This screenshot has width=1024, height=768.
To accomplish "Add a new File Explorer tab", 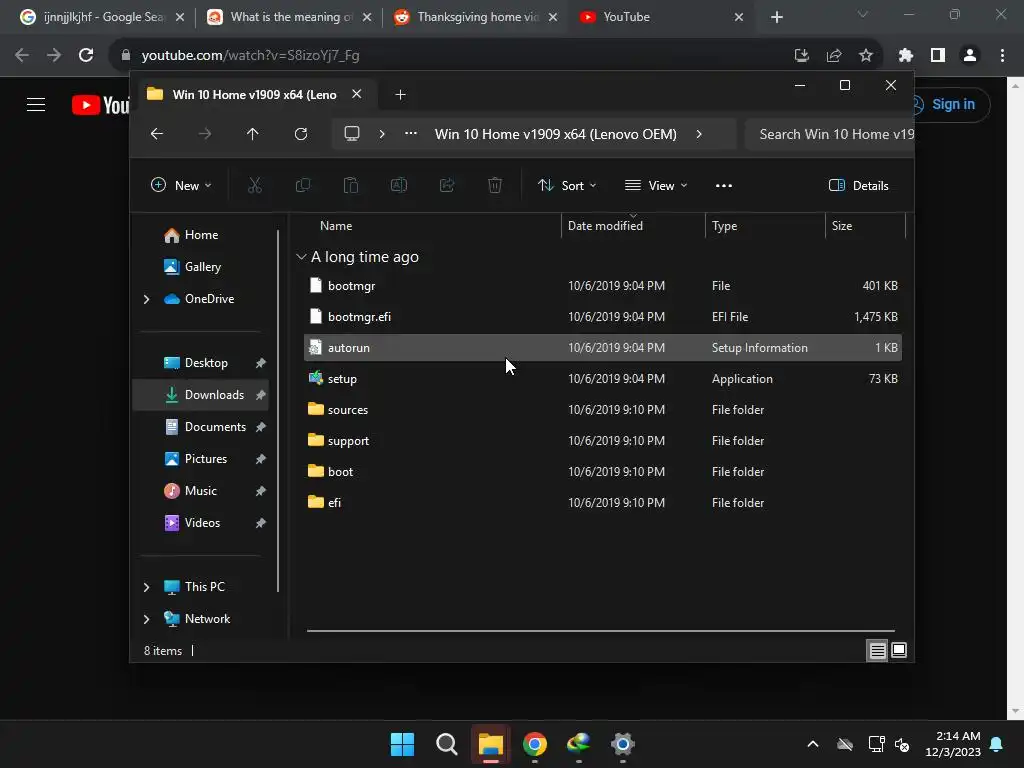I will point(400,95).
